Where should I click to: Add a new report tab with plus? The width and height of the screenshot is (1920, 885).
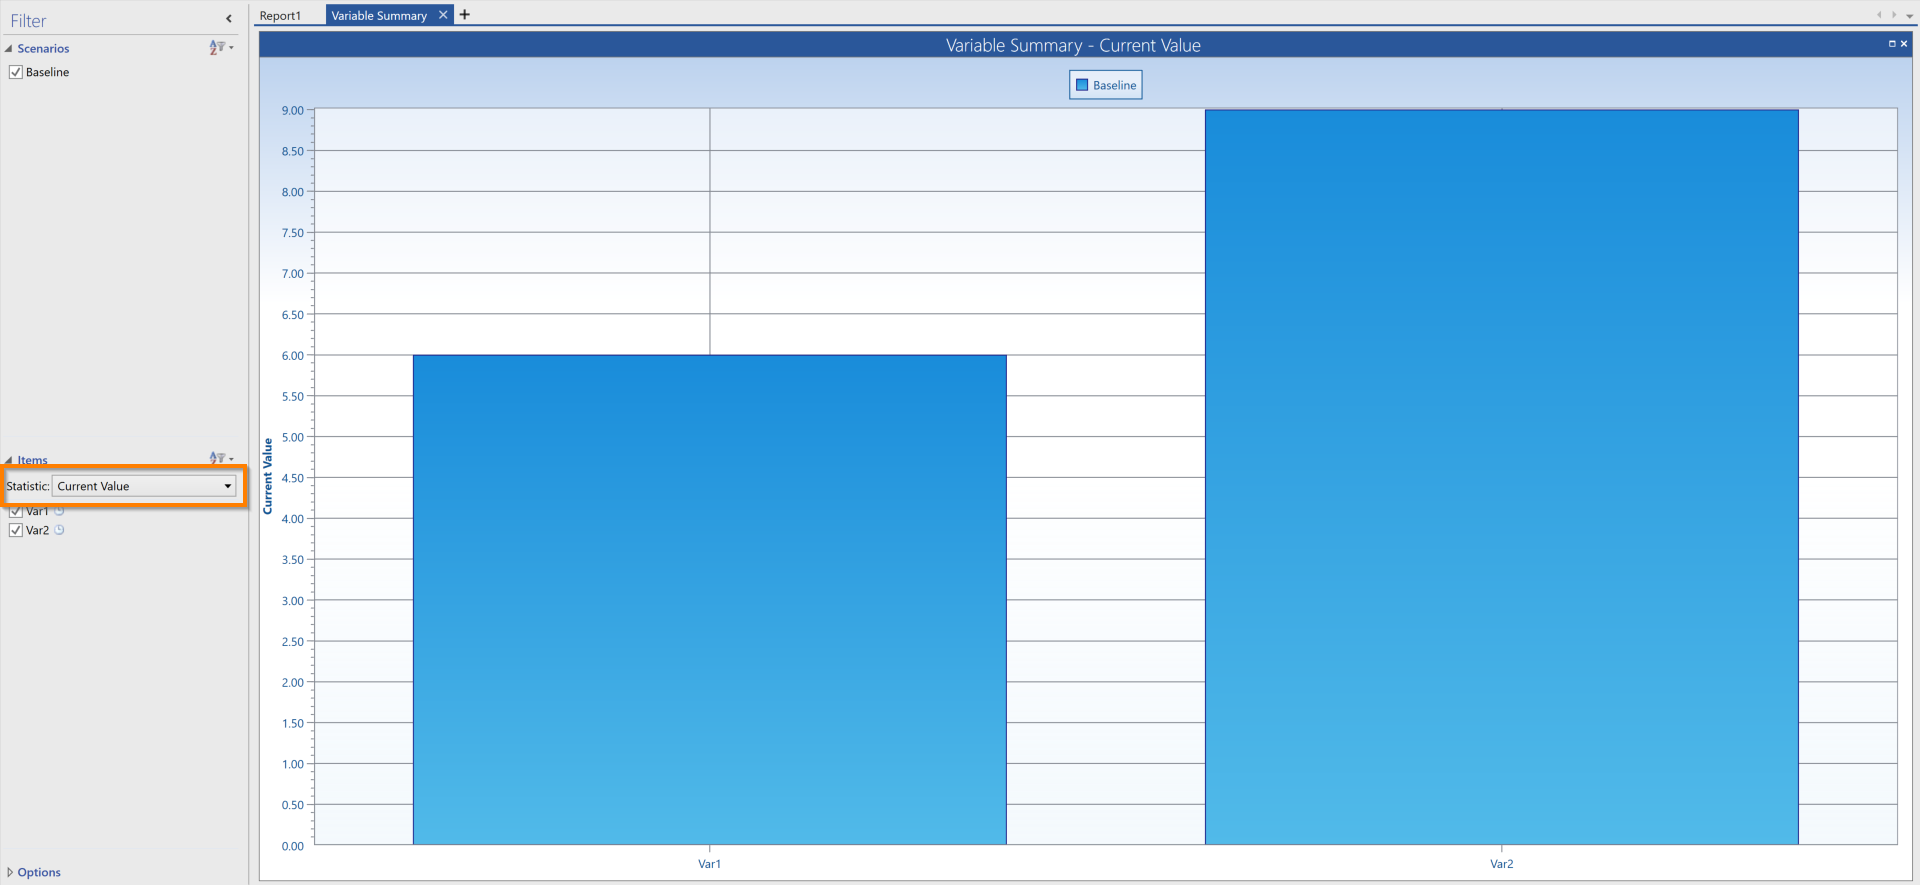464,15
